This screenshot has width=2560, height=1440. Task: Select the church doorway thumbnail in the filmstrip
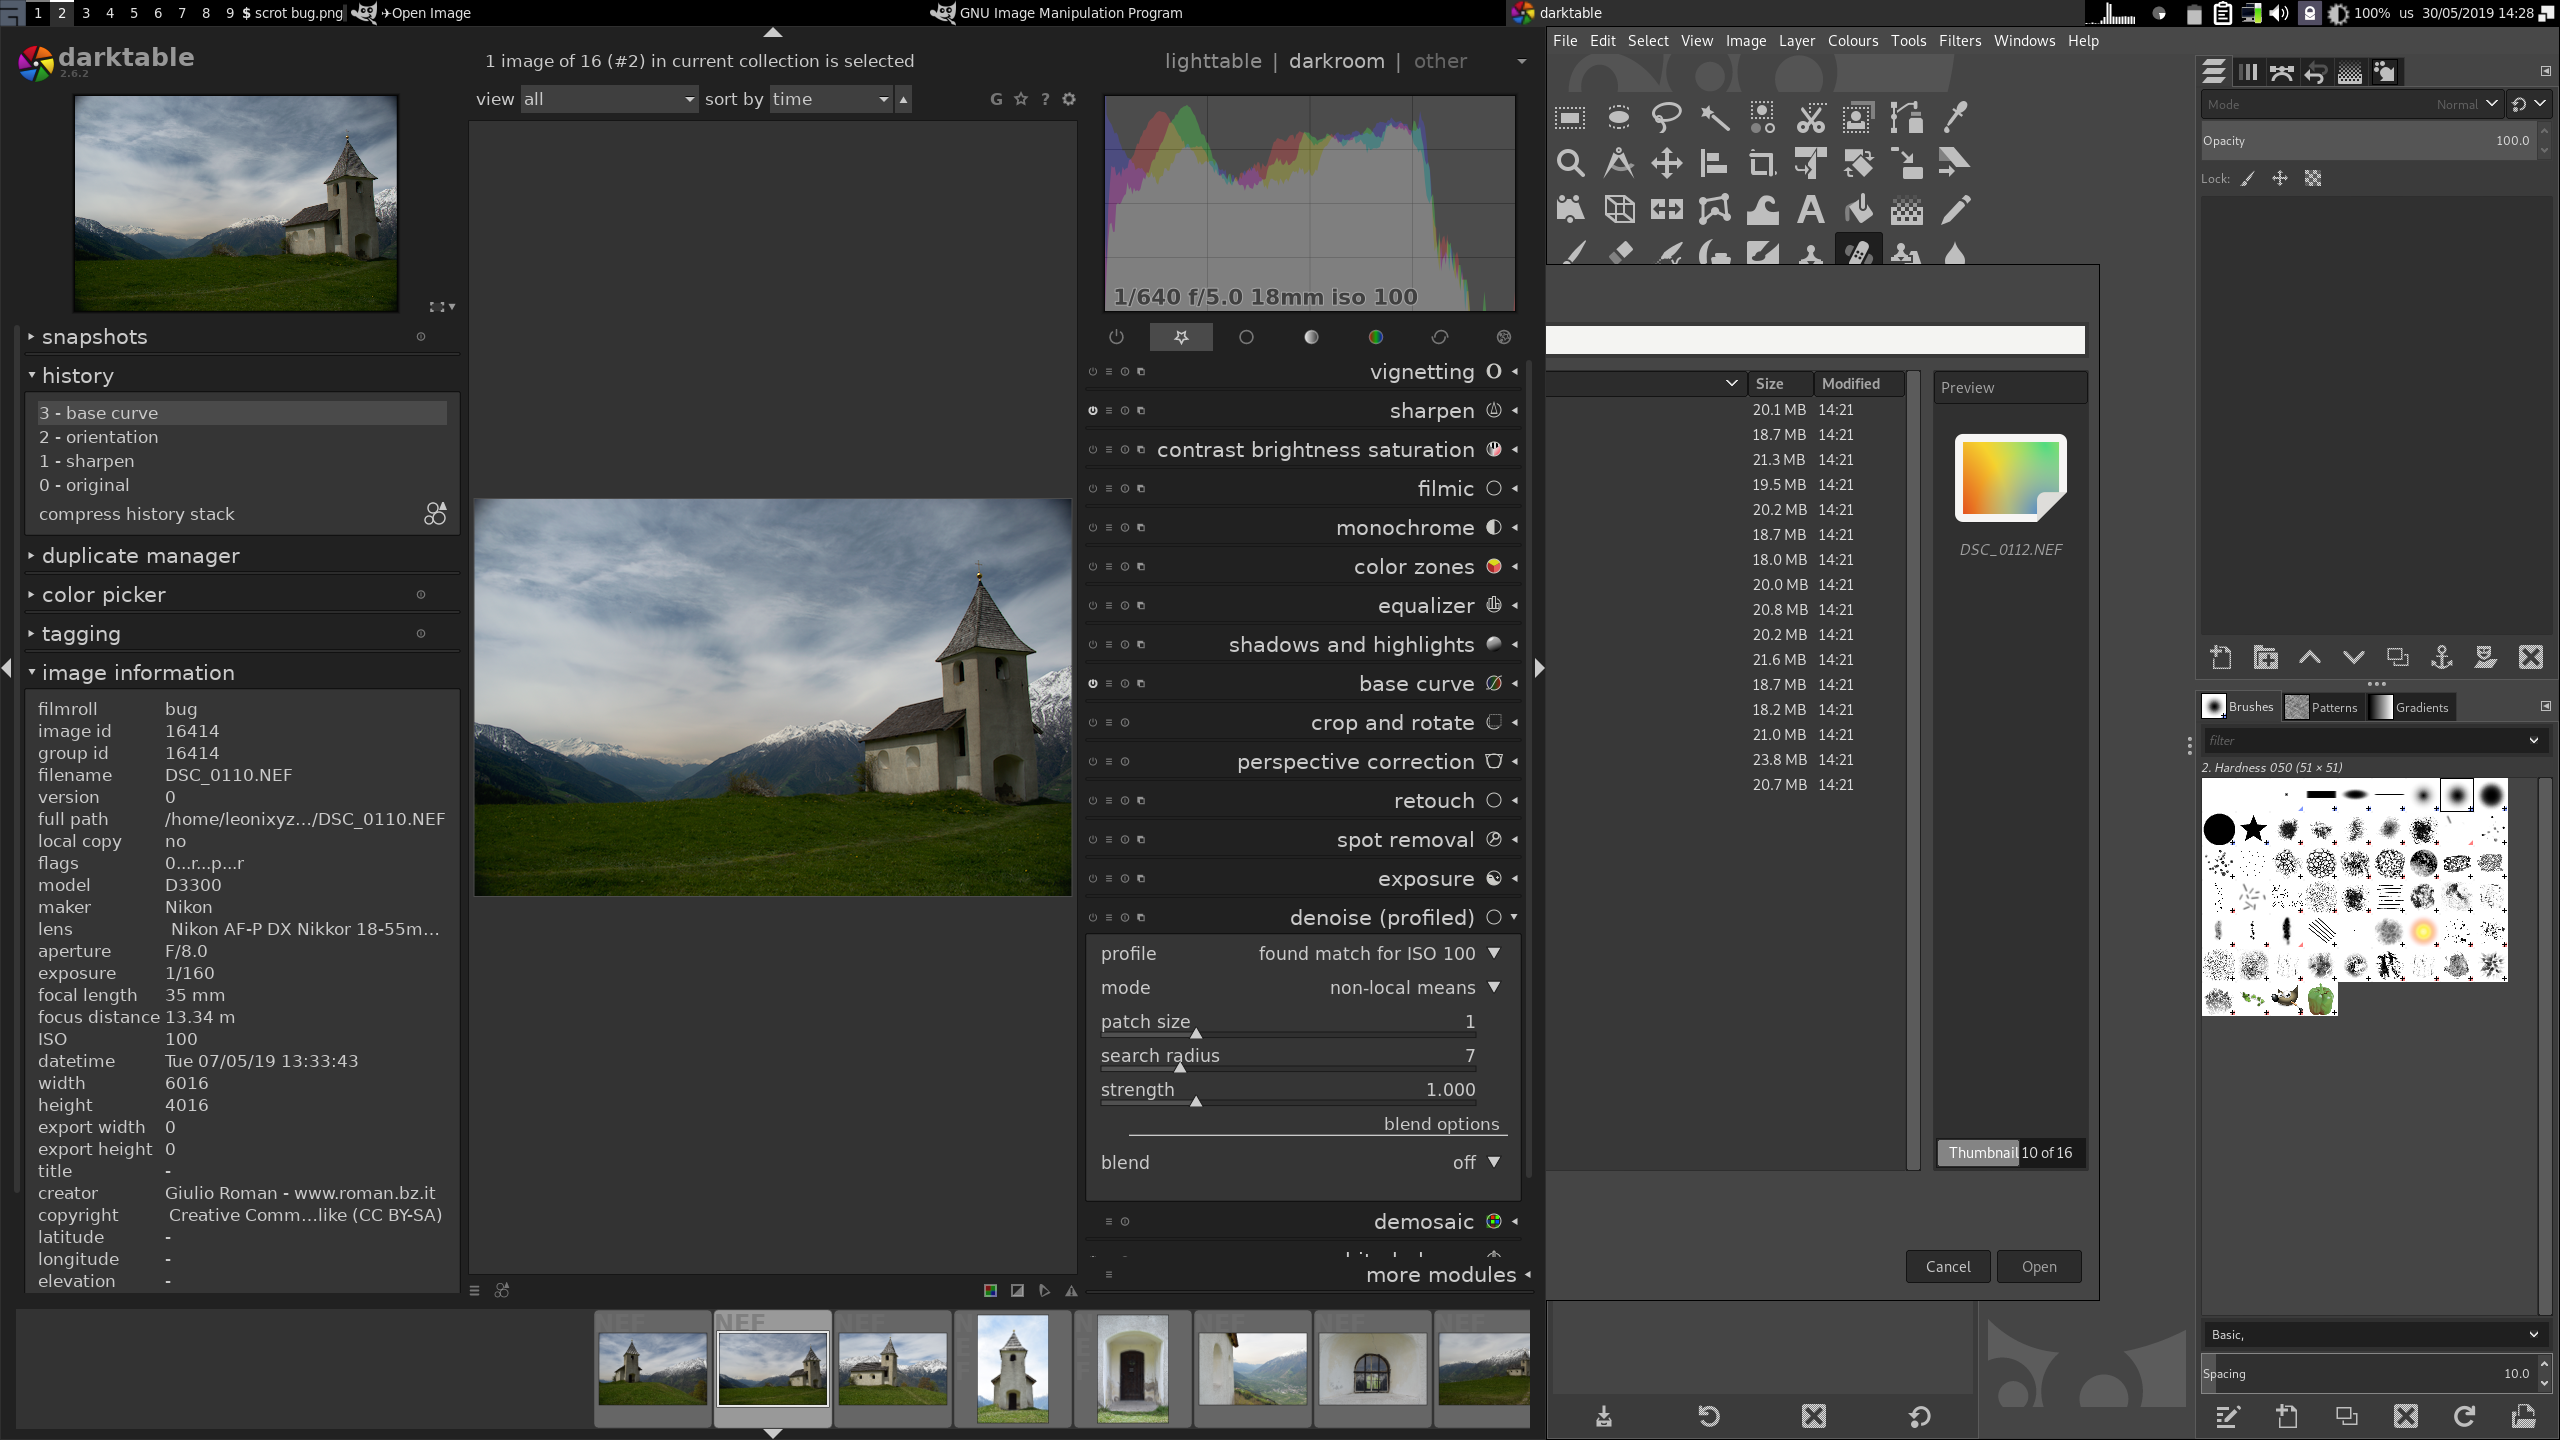click(1131, 1367)
